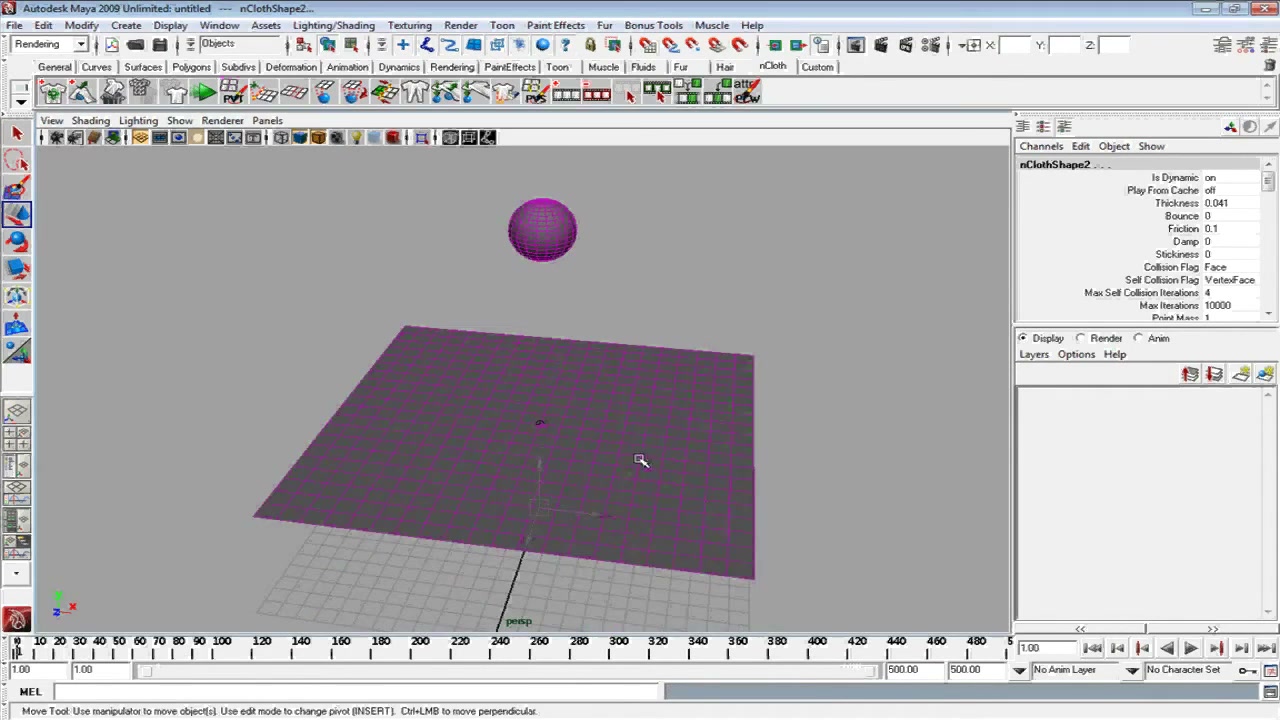Open the viewport Panels menu
Viewport: 1280px width, 720px height.
point(267,120)
